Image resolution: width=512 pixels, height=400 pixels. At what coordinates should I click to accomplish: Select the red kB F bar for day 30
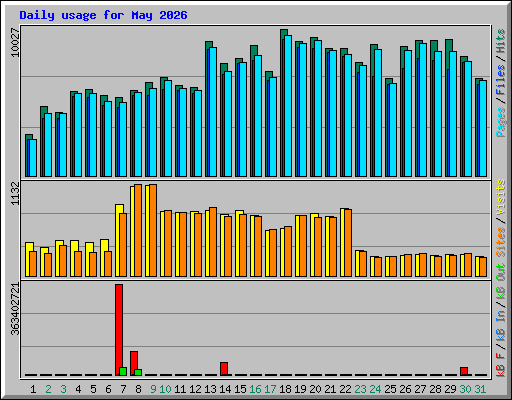coord(464,371)
